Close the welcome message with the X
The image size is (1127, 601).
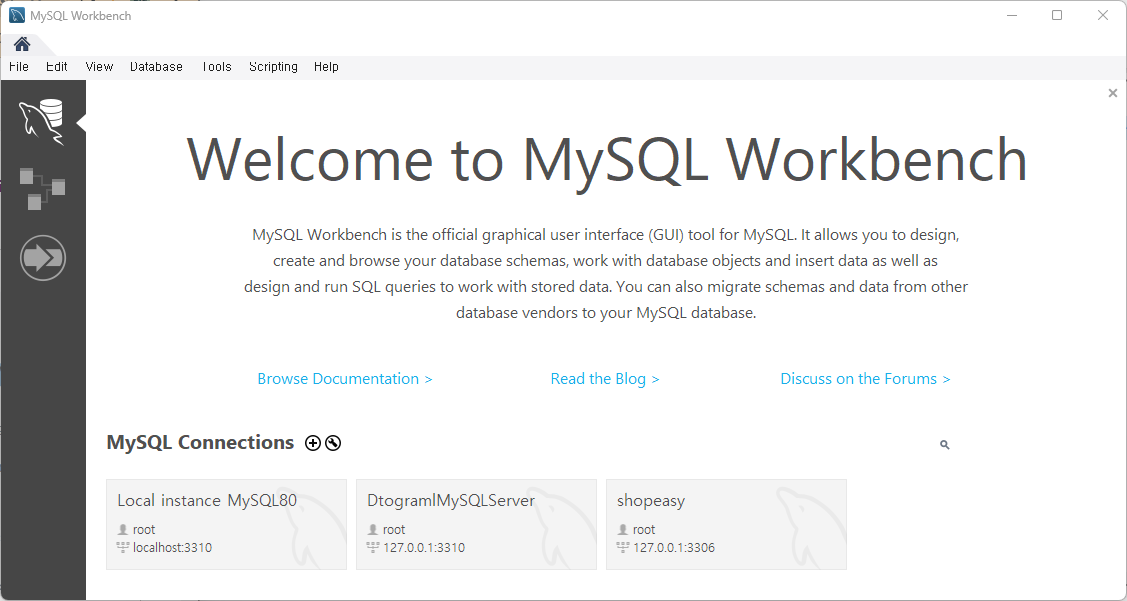click(1113, 93)
